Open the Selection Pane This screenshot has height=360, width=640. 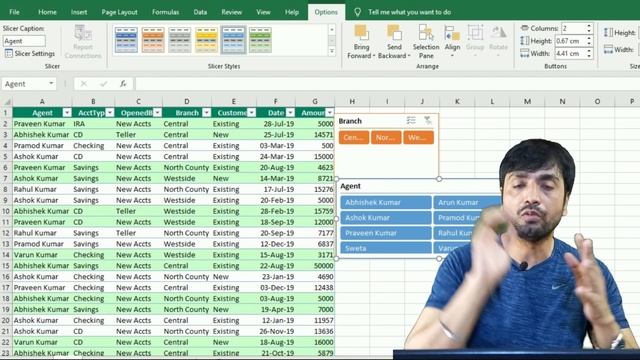pyautogui.click(x=426, y=42)
